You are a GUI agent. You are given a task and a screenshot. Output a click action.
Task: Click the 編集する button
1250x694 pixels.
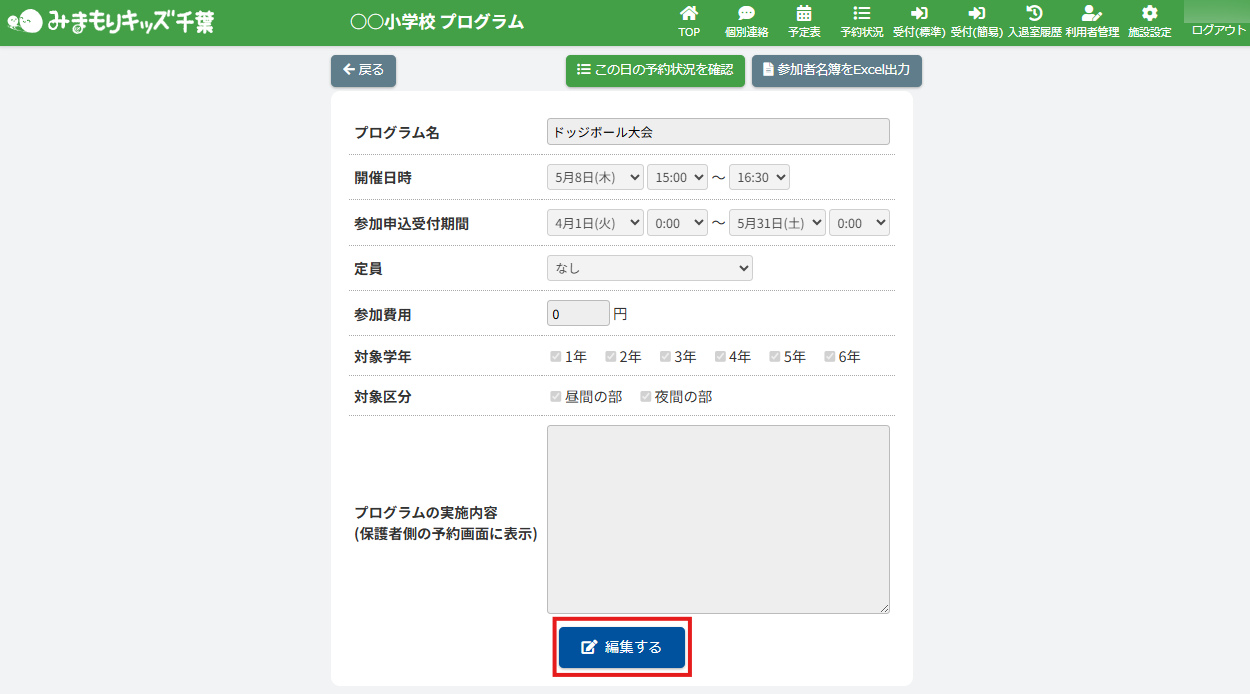pos(622,647)
